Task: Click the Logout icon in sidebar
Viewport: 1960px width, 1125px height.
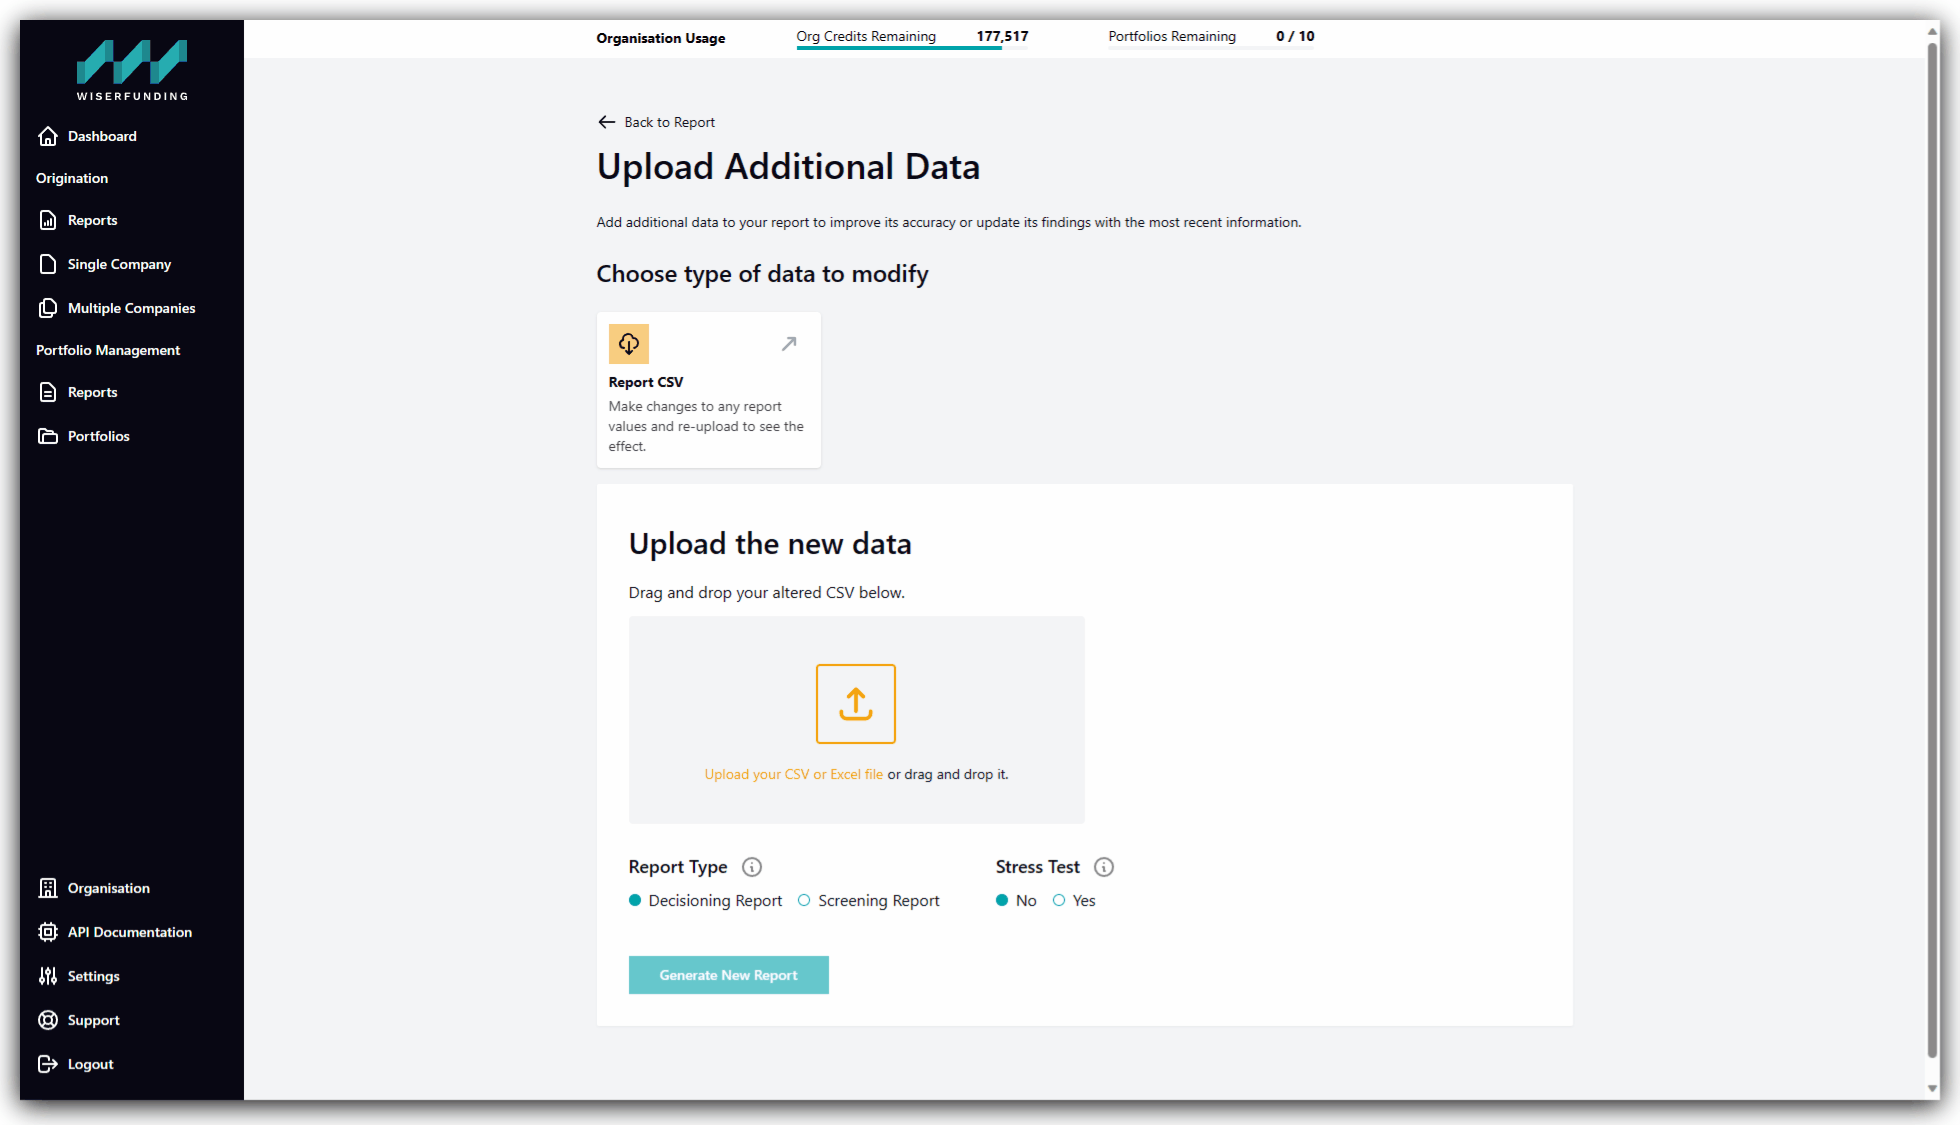Action: click(48, 1064)
